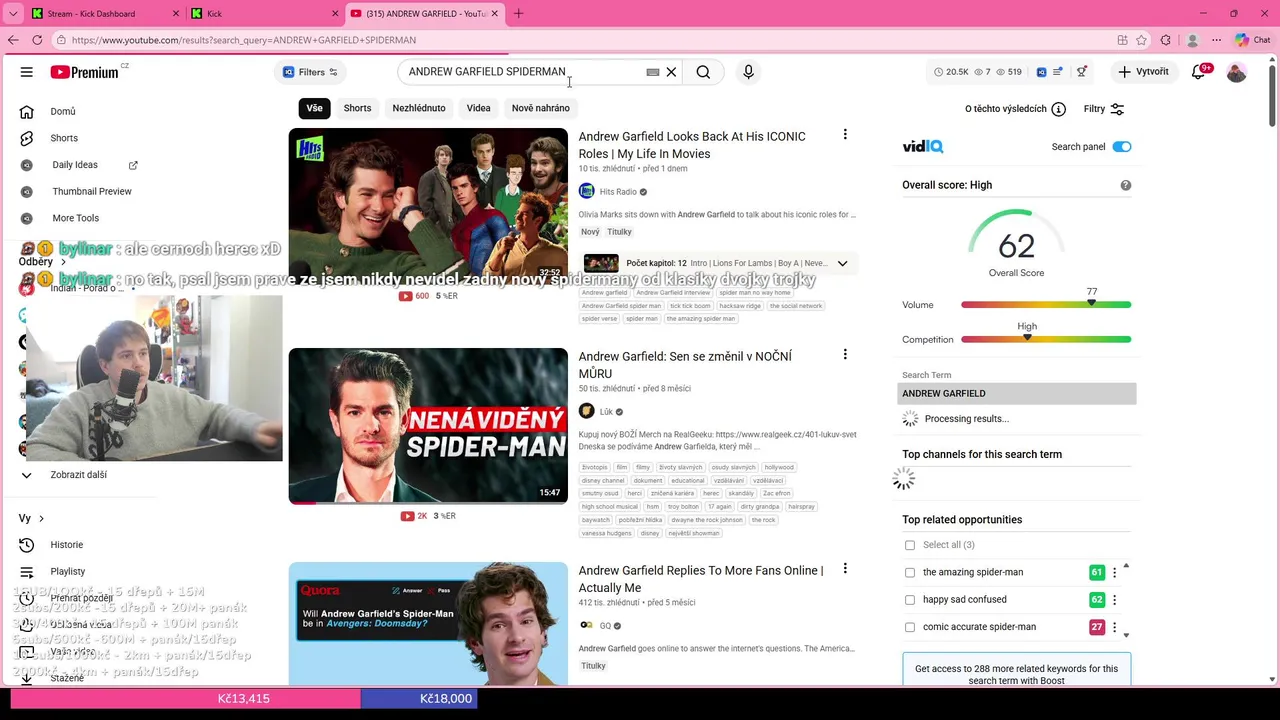Open Historie in the sidebar
This screenshot has width=1280, height=720.
(x=67, y=545)
